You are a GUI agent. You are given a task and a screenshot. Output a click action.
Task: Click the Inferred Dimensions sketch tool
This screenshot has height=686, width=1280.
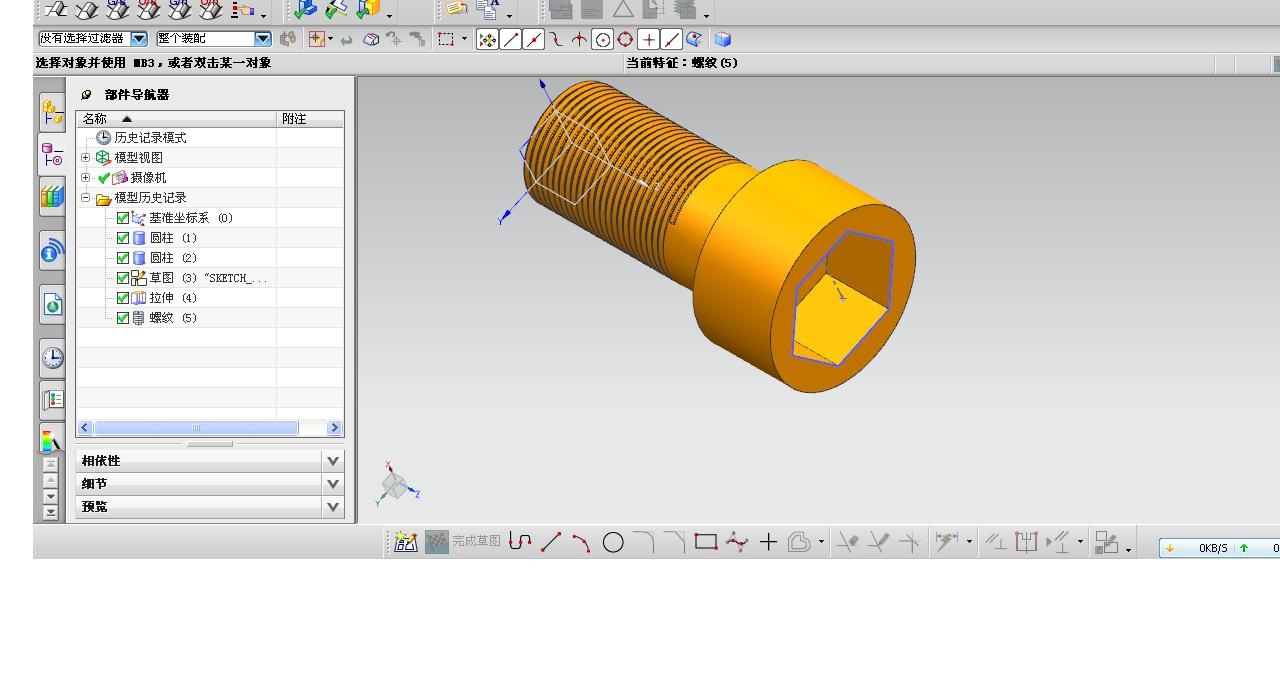click(946, 542)
